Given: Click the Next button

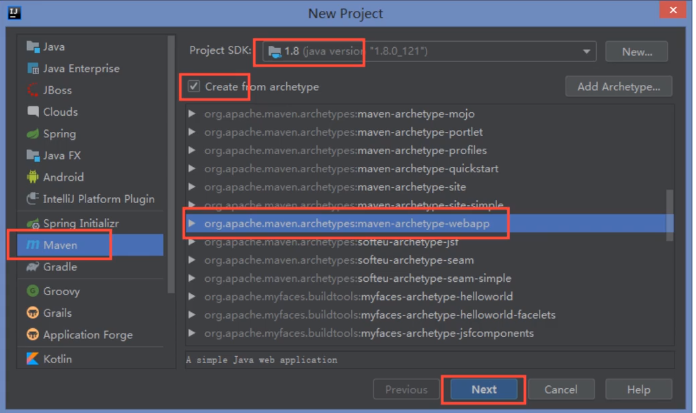Looking at the screenshot, I should point(484,389).
